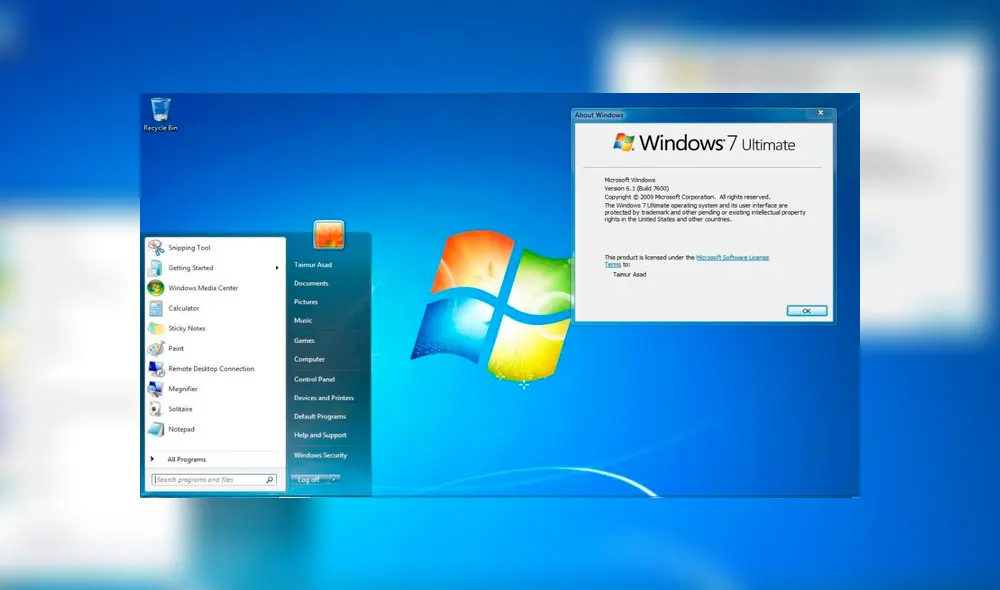Click the Windows 7 Ultimate logo banner
1000x590 pixels.
[704, 143]
